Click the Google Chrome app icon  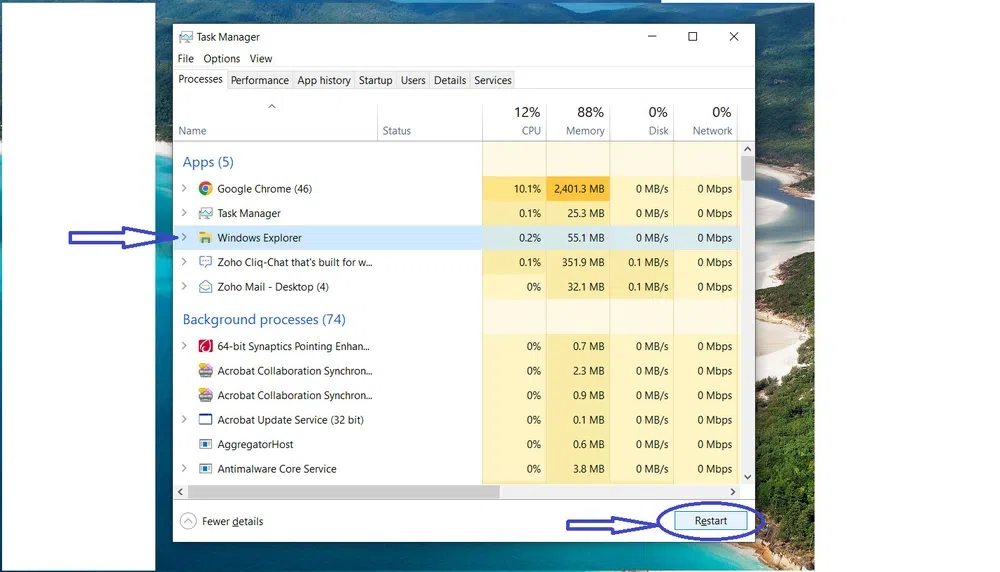point(205,189)
